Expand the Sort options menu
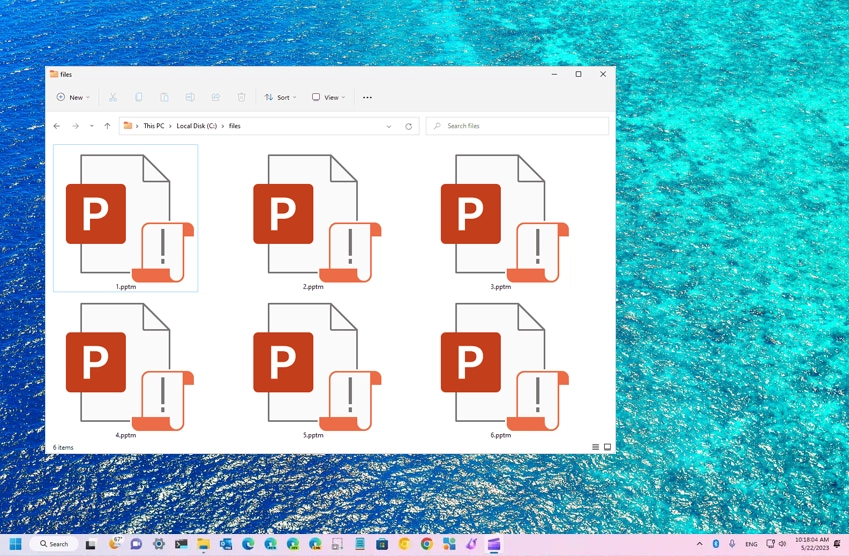 click(x=280, y=97)
